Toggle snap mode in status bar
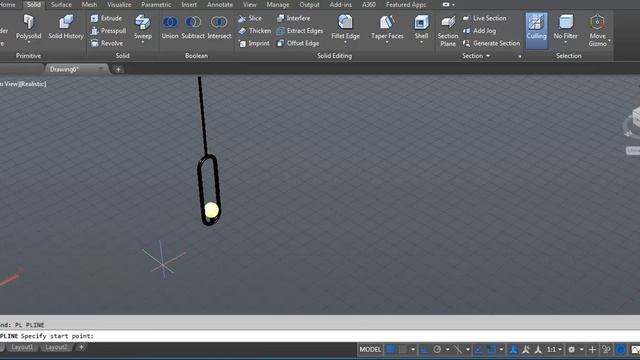This screenshot has width=640, height=360. (x=403, y=349)
